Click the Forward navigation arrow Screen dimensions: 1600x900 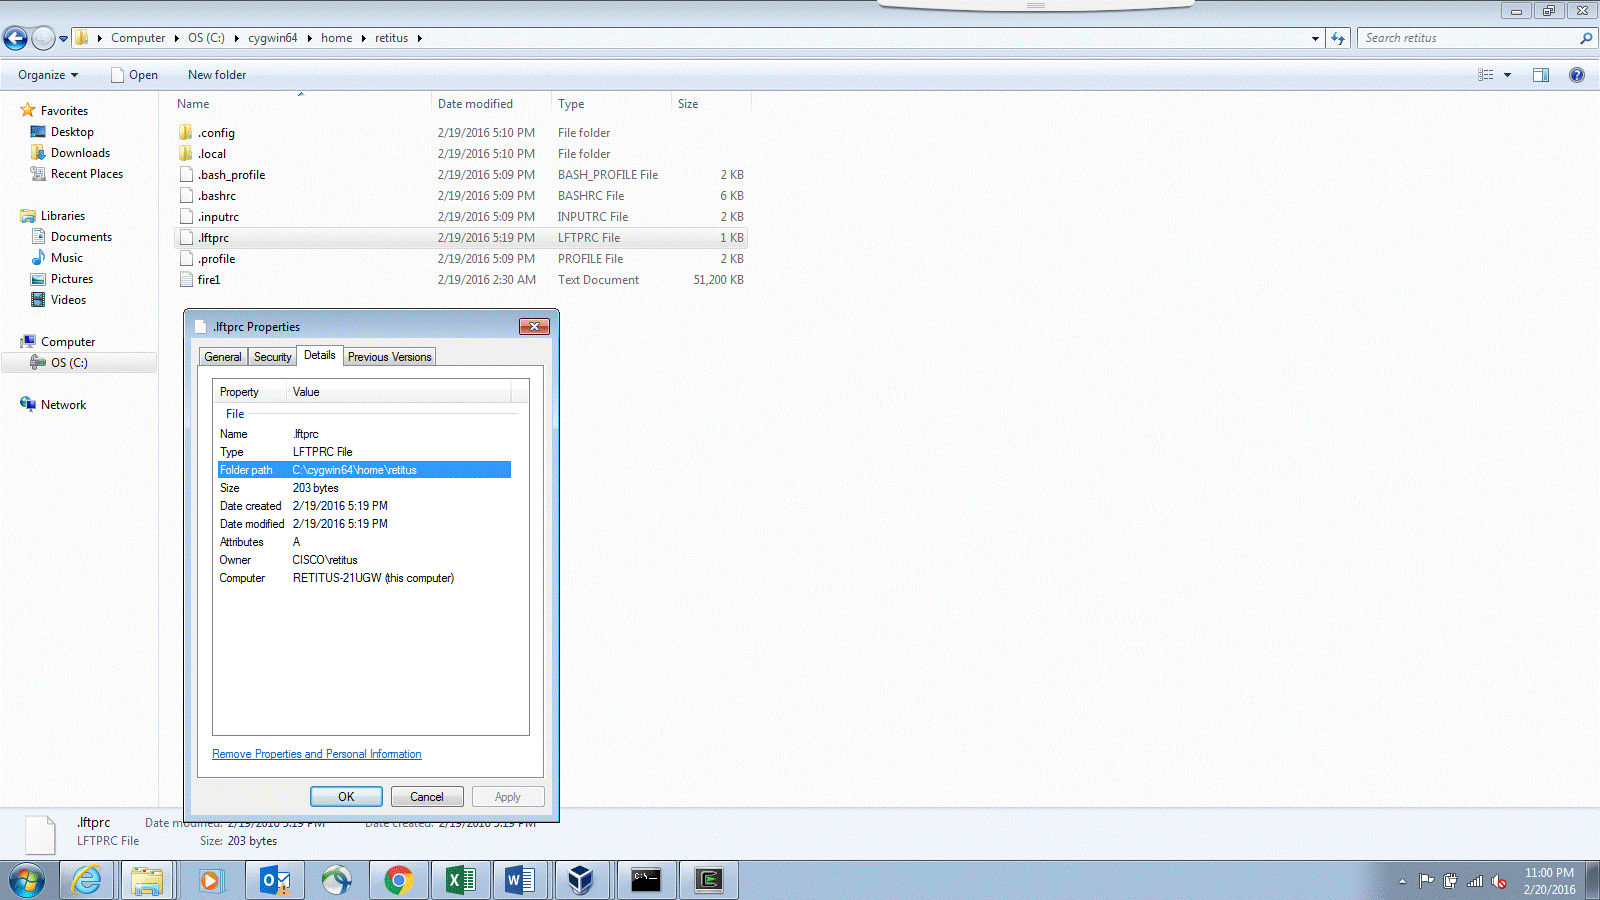(43, 38)
